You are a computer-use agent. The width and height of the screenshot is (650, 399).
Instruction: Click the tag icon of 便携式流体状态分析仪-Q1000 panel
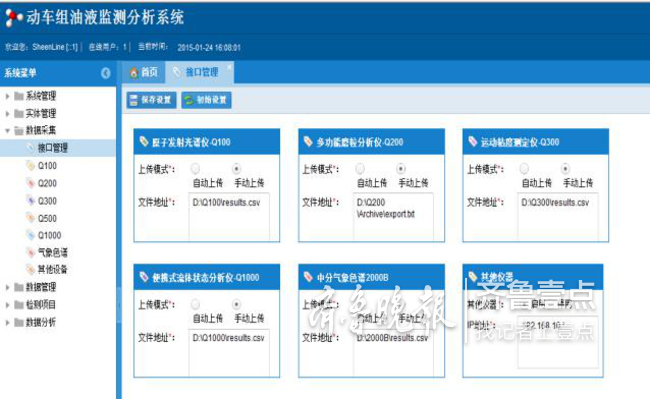coord(144,277)
